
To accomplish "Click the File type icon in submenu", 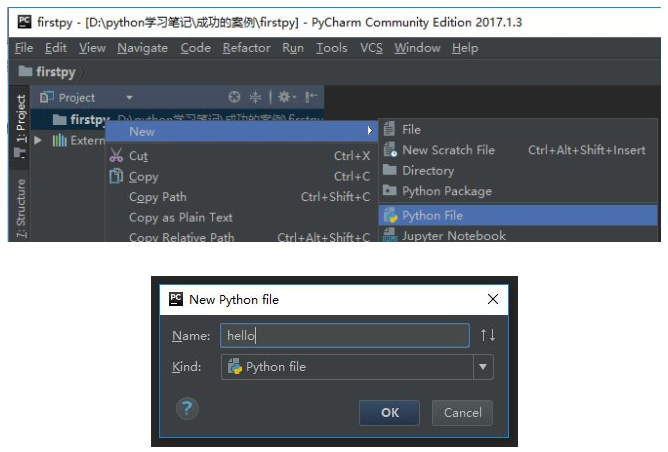I will coord(389,129).
